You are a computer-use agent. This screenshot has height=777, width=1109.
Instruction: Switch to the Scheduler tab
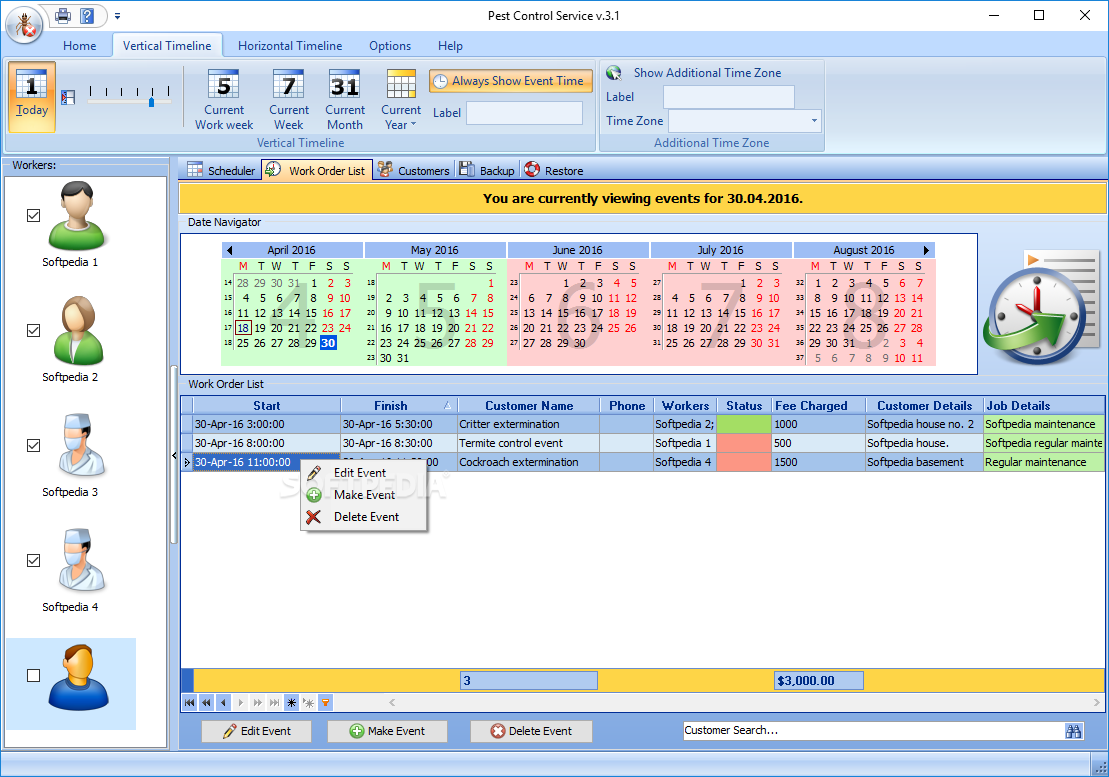[221, 170]
